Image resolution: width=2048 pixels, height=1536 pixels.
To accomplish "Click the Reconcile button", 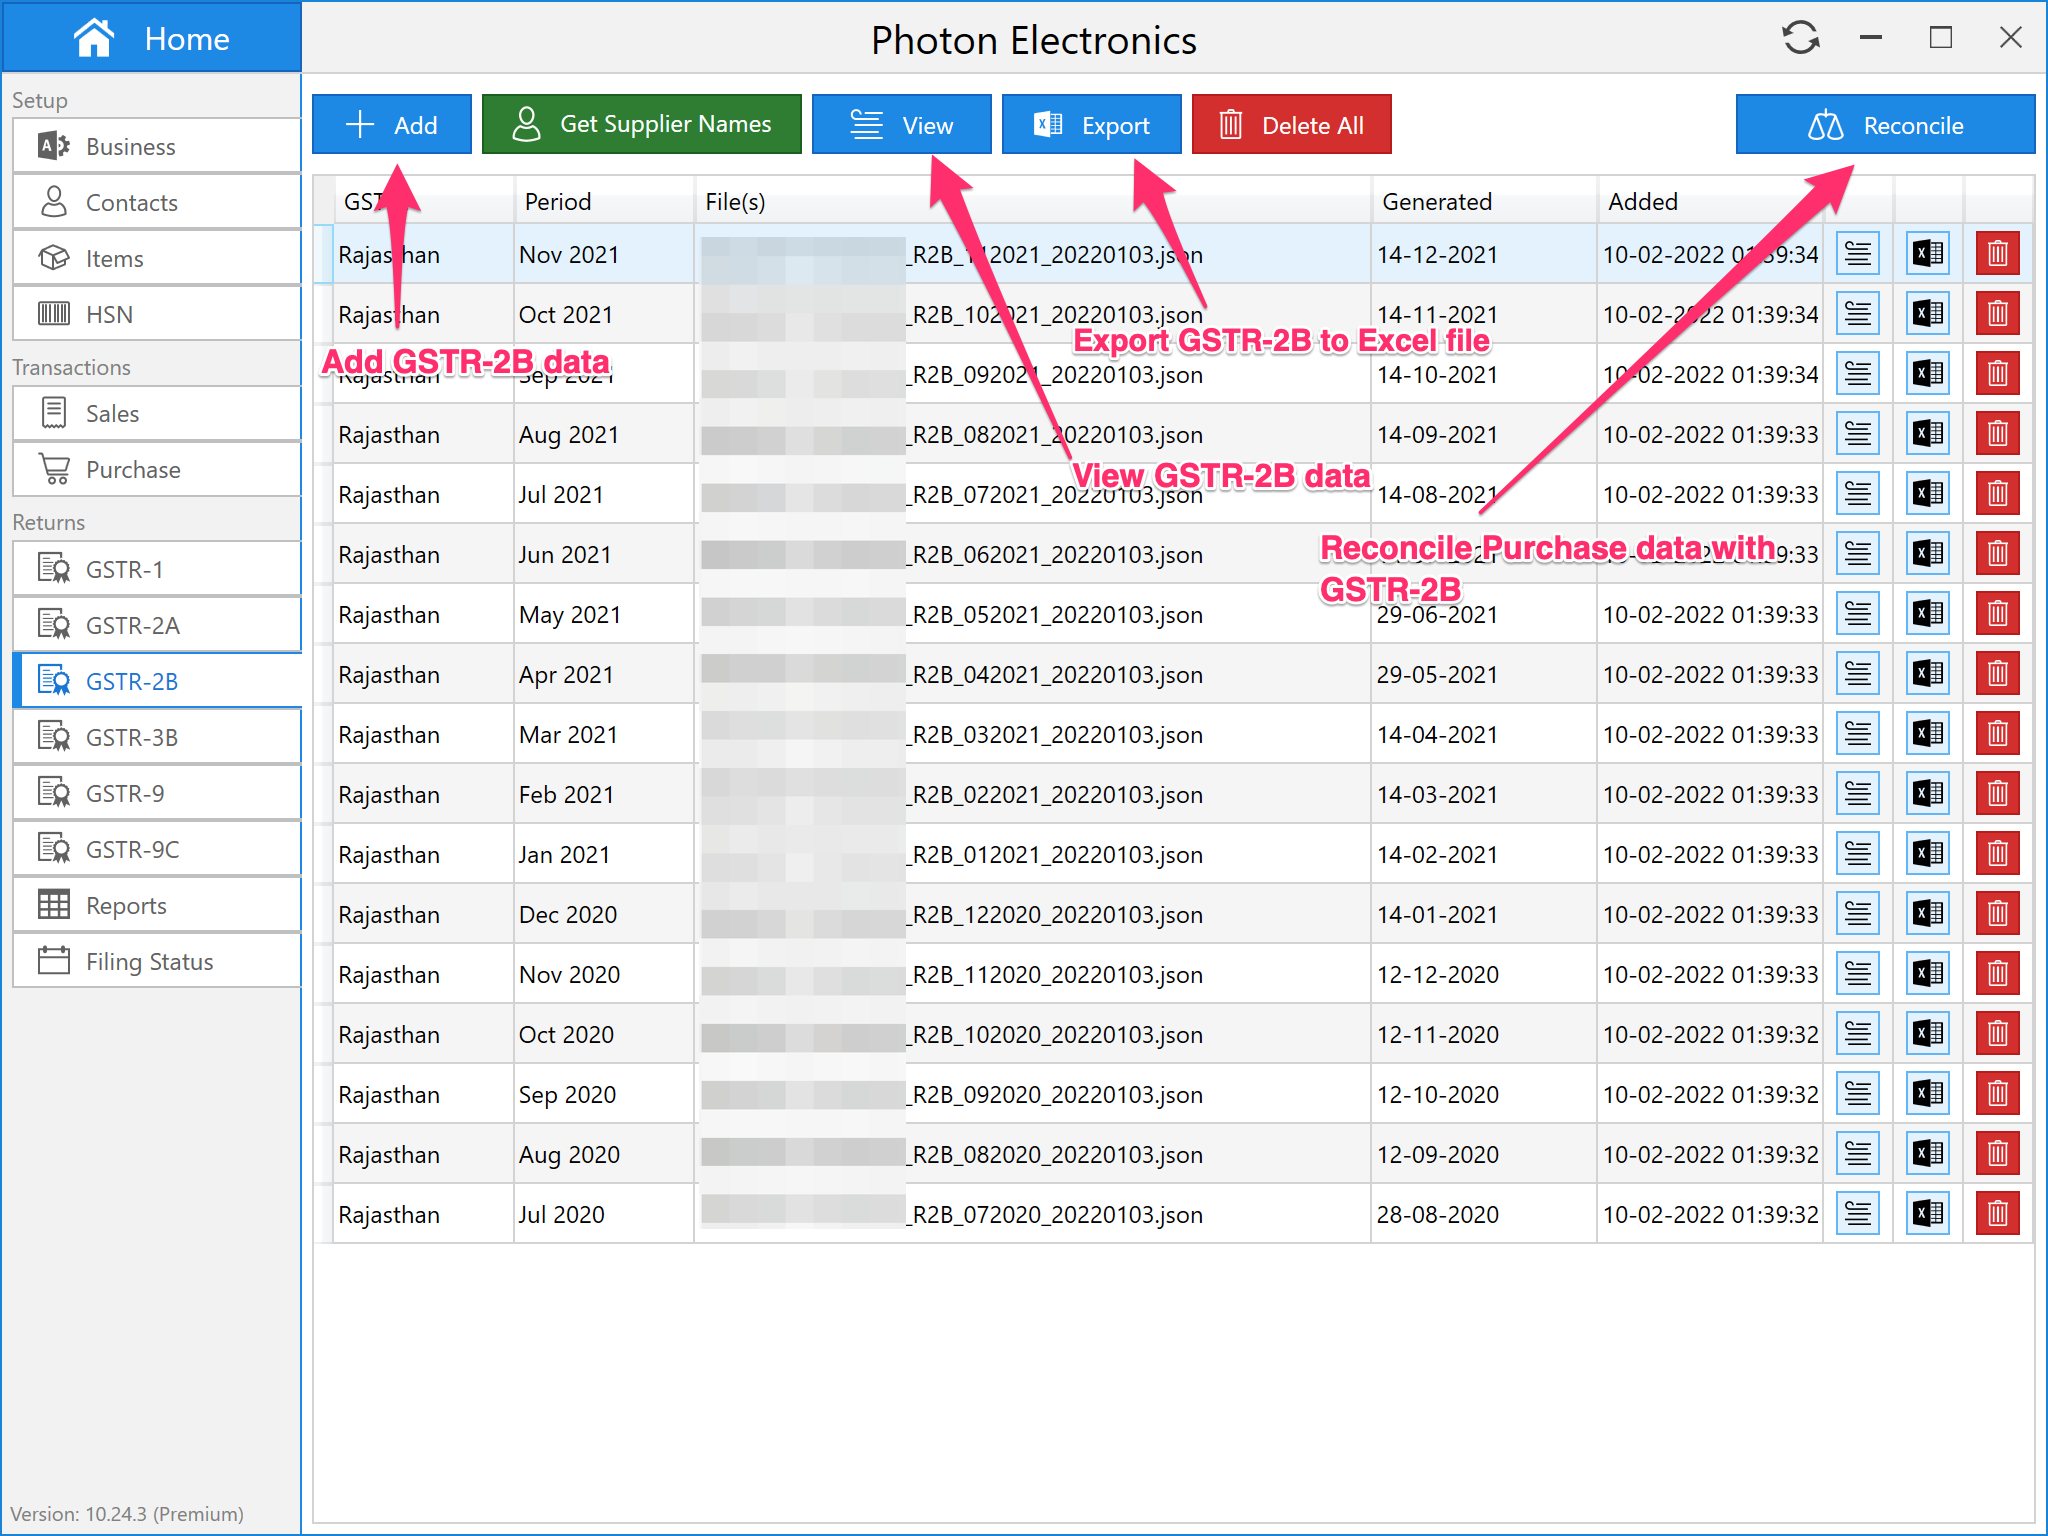I will (1884, 125).
